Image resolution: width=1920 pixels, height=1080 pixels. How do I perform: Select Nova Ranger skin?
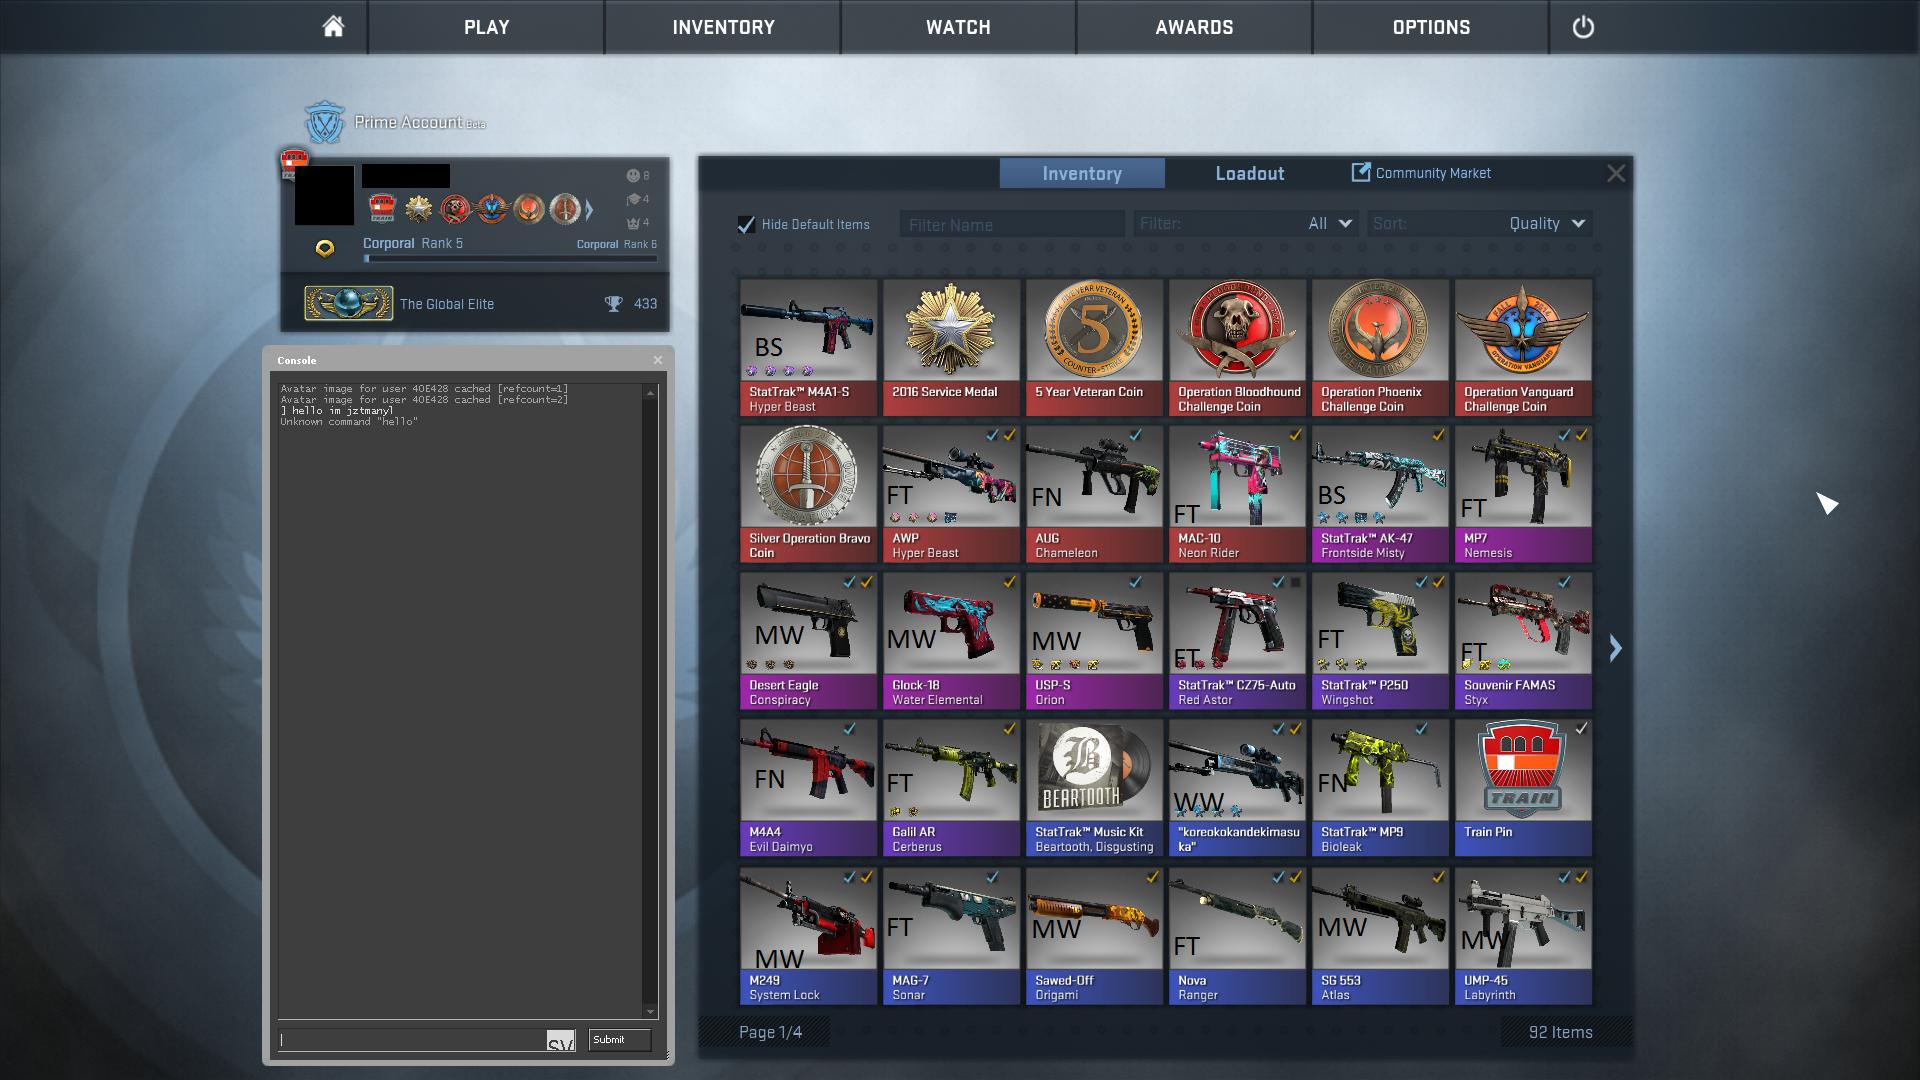(1237, 936)
